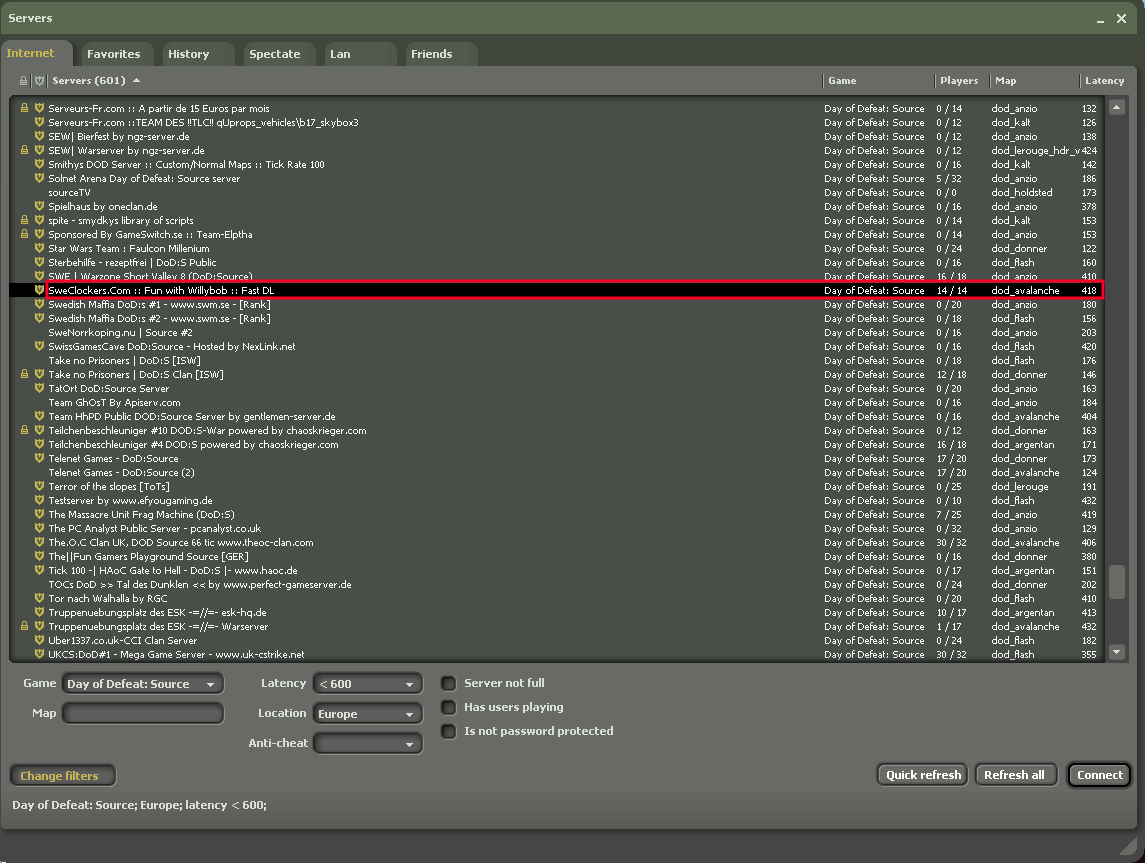Tick the Is not password protected checkbox
The height and width of the screenshot is (863, 1145).
pos(449,732)
